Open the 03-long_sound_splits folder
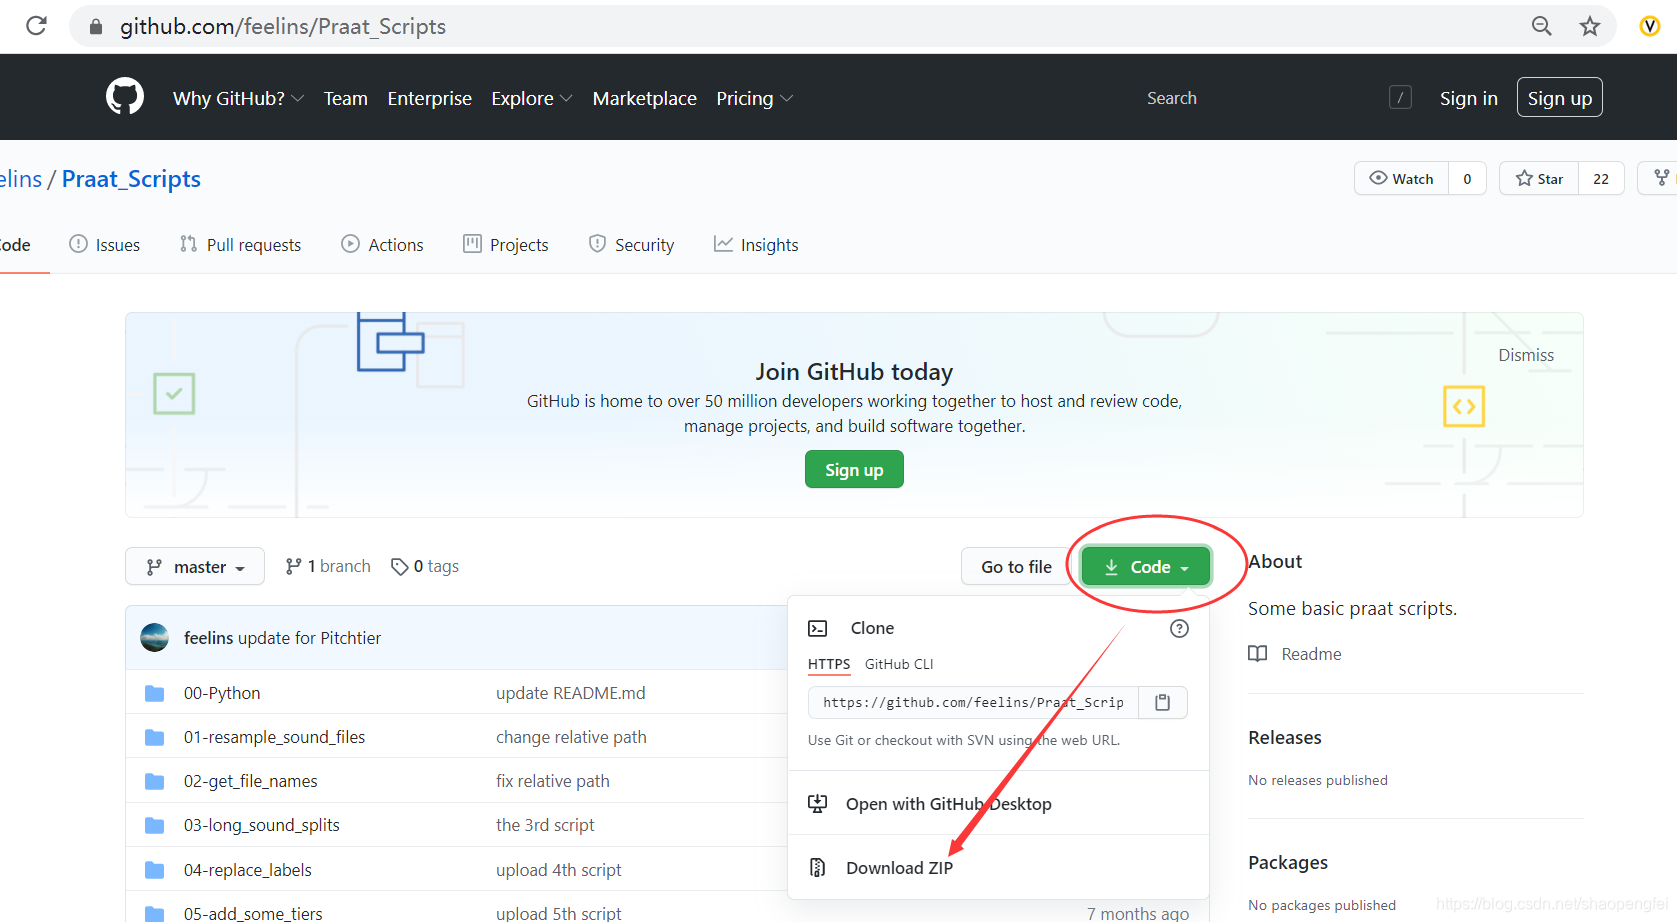 click(x=262, y=825)
